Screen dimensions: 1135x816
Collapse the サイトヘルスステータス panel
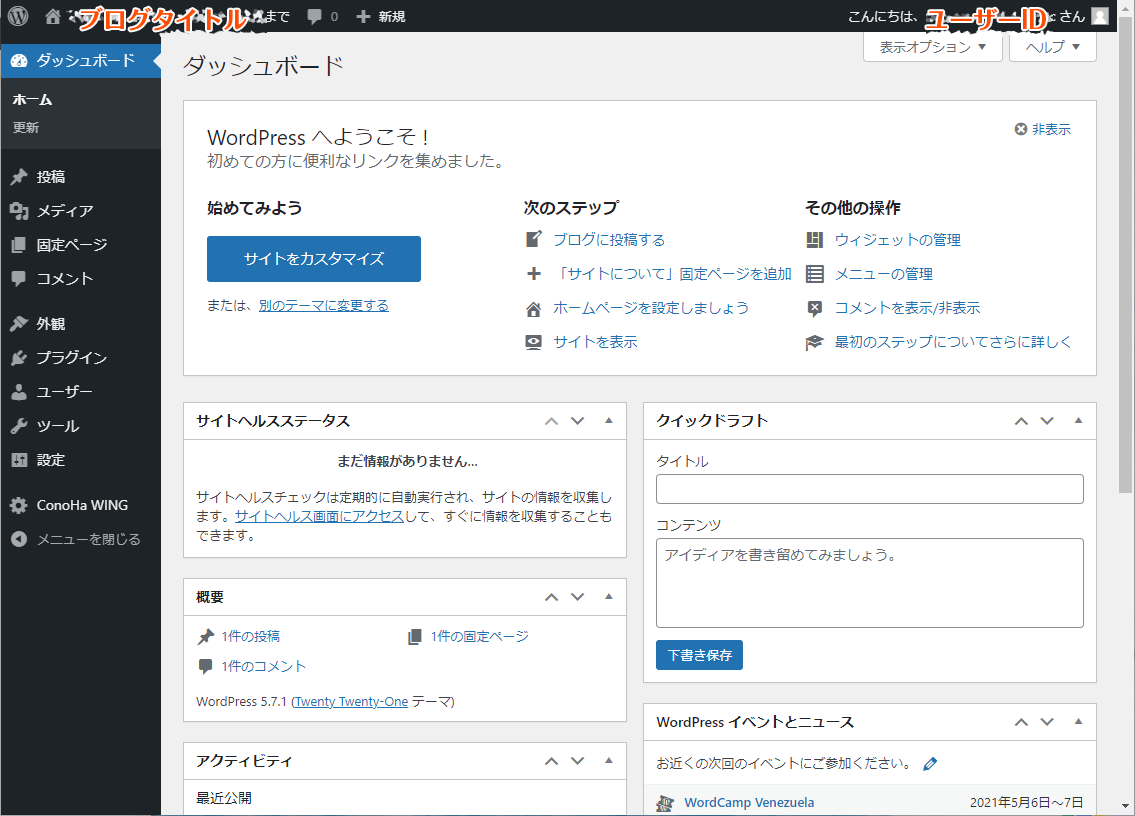609,421
